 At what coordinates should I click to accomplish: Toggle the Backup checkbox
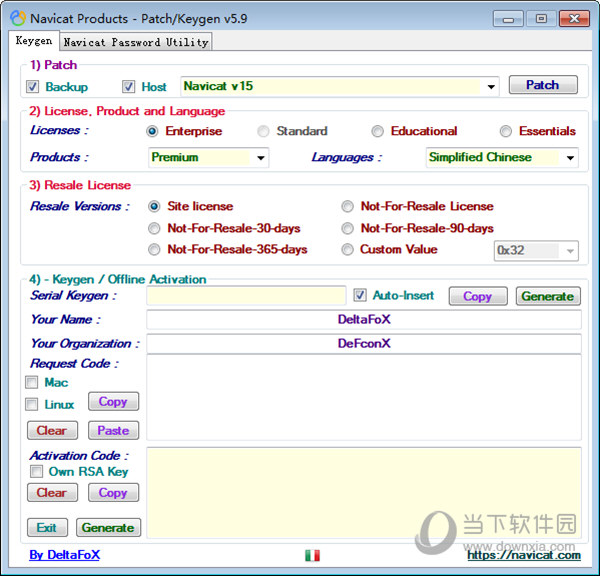coord(32,86)
